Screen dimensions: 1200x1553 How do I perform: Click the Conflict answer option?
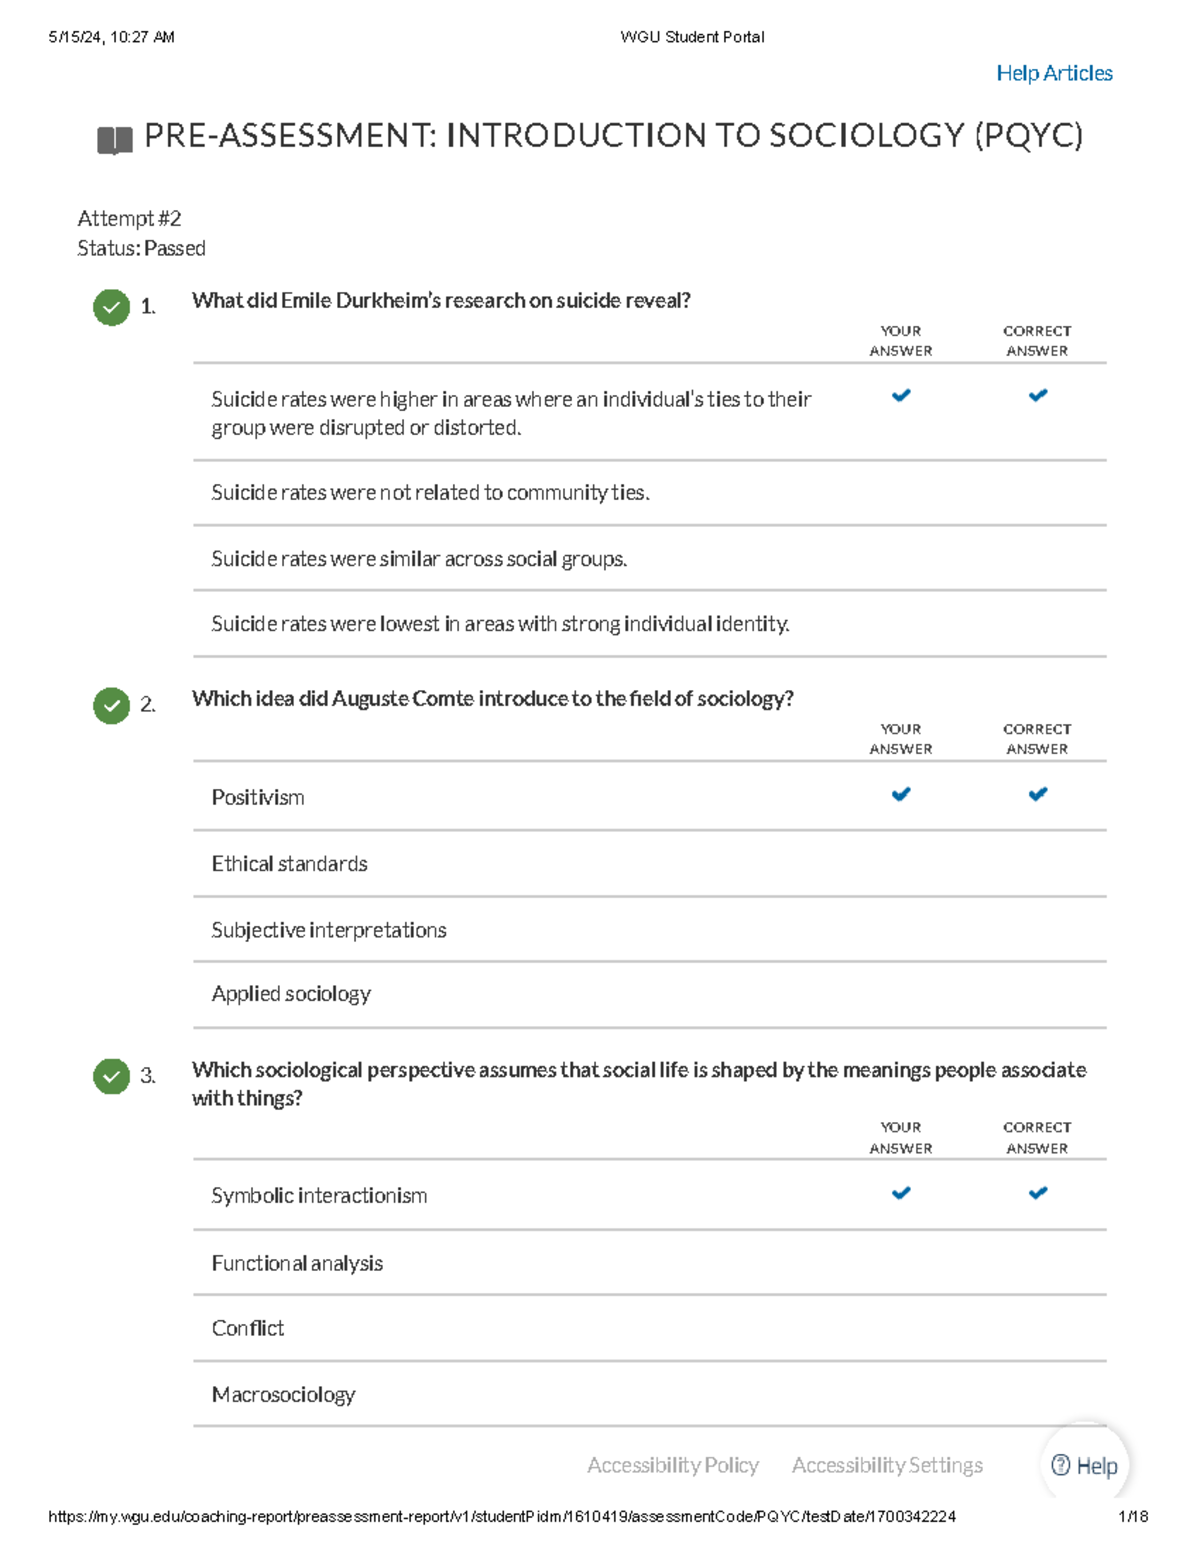(x=248, y=1328)
